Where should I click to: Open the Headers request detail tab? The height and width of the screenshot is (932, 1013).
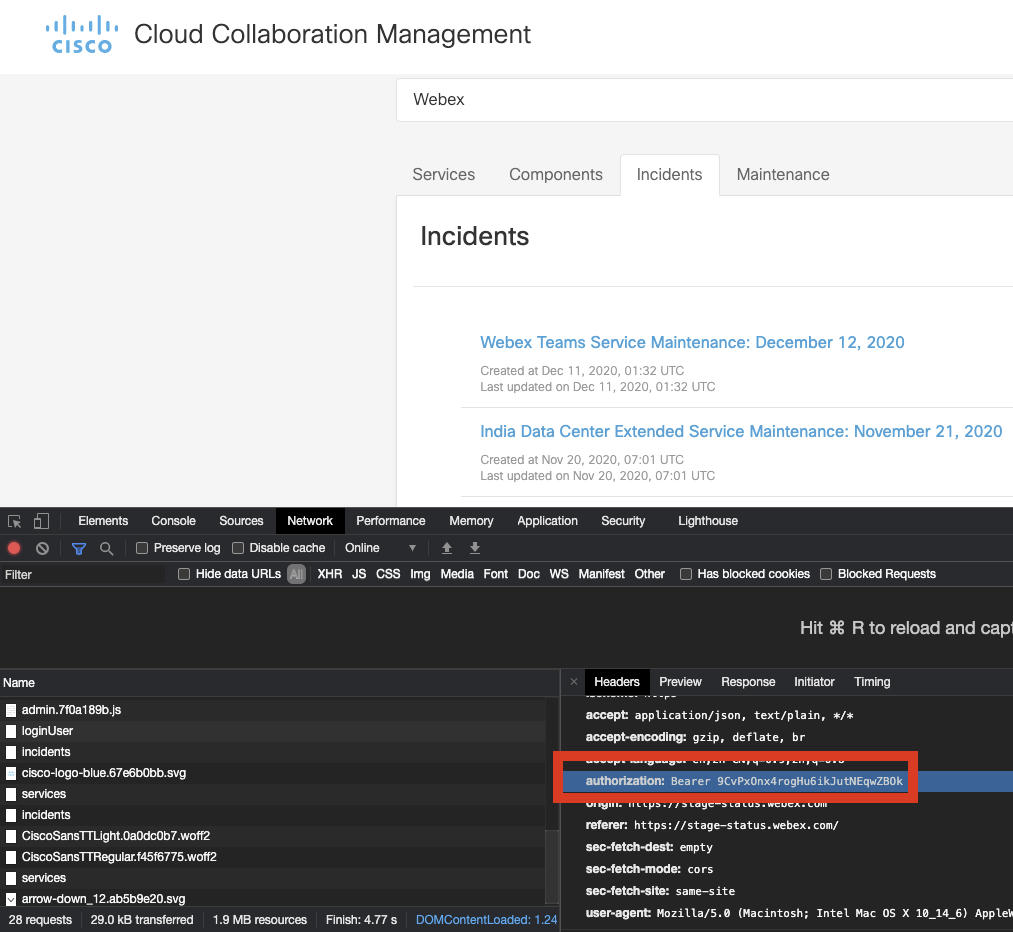[x=617, y=682]
